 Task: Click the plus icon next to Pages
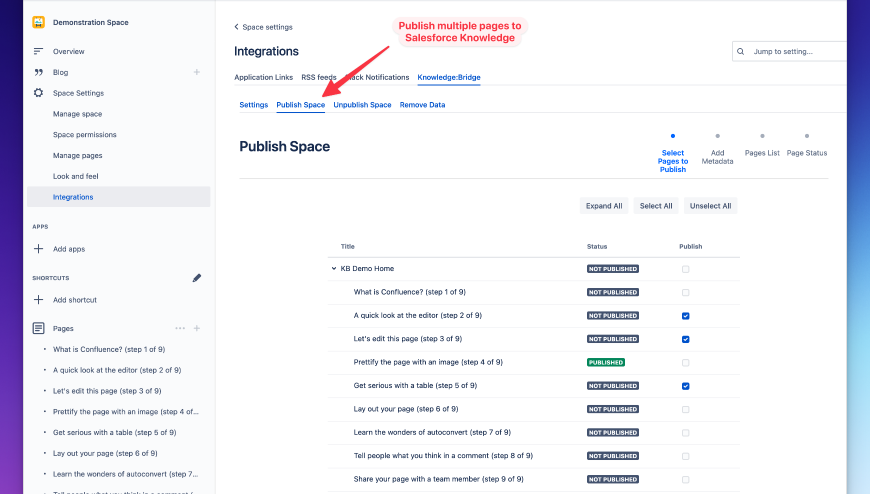click(197, 328)
